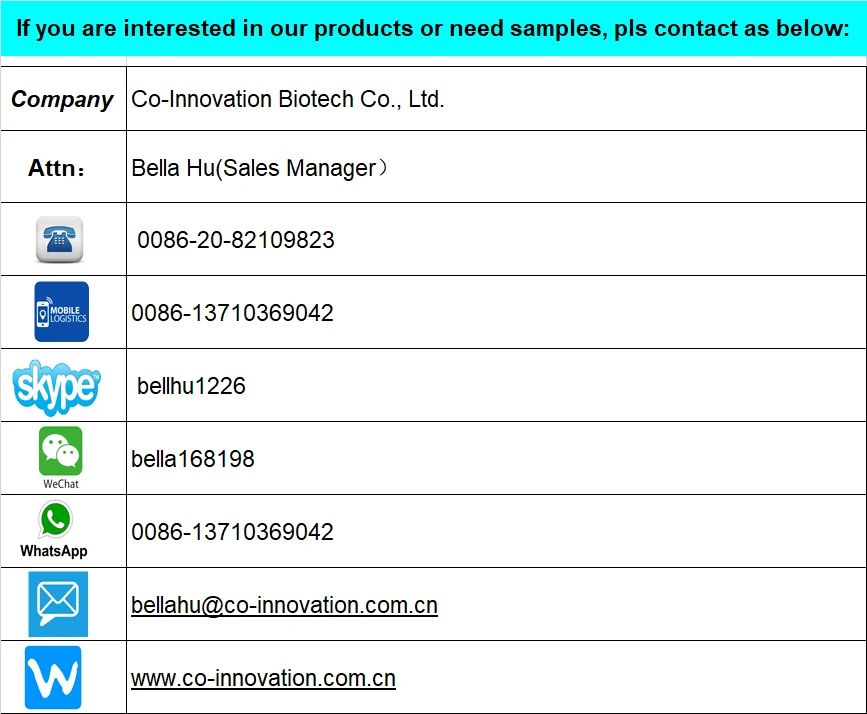Click the blue telephone icon
This screenshot has height=714, width=867.
pyautogui.click(x=60, y=240)
